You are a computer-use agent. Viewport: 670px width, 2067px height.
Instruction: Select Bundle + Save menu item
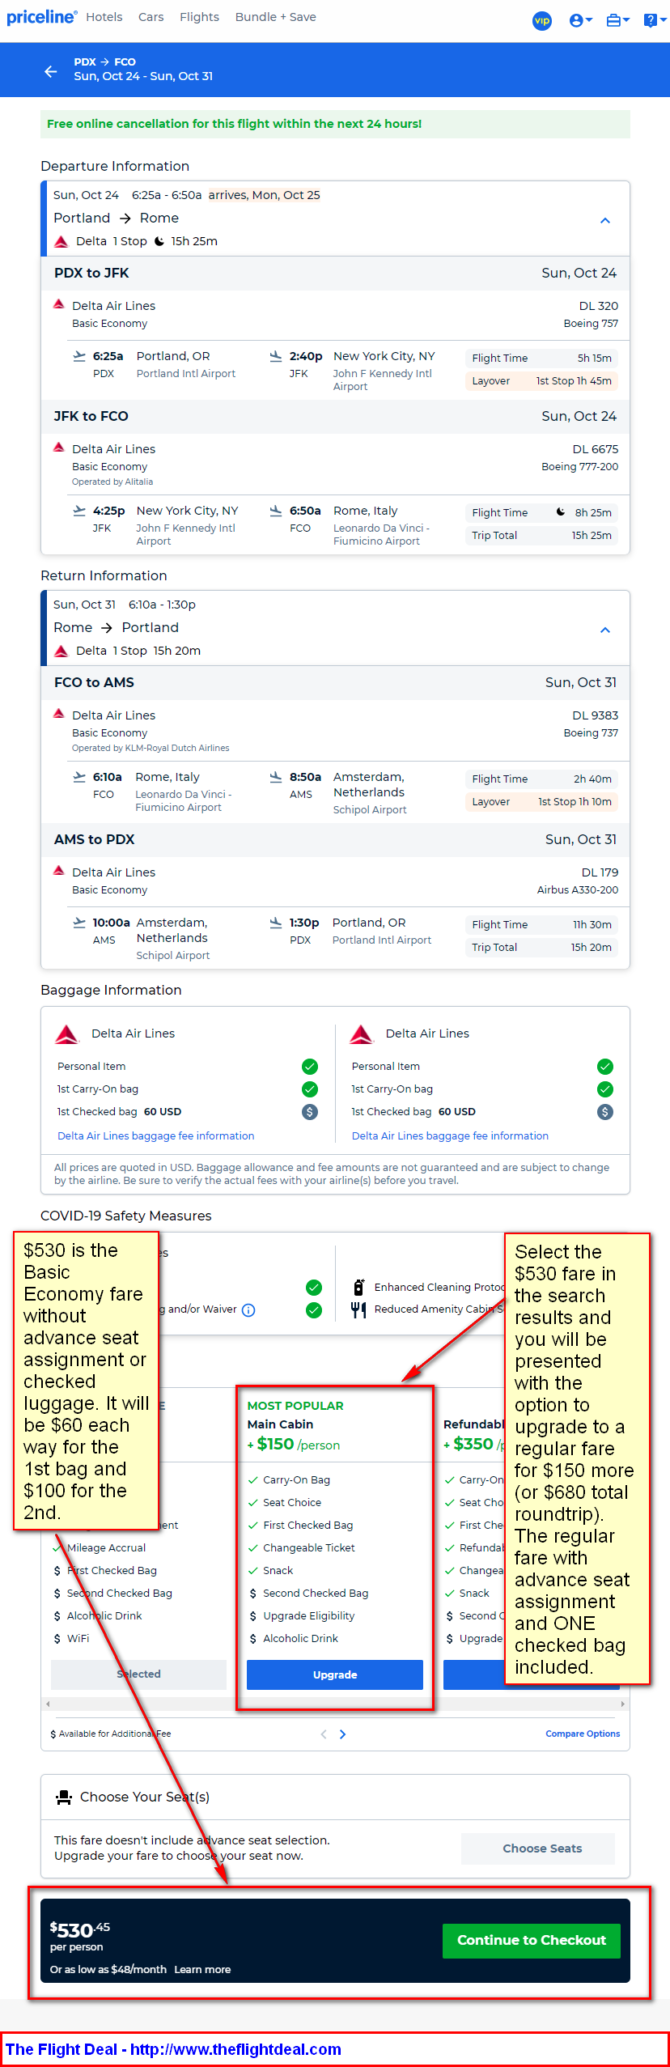click(276, 17)
